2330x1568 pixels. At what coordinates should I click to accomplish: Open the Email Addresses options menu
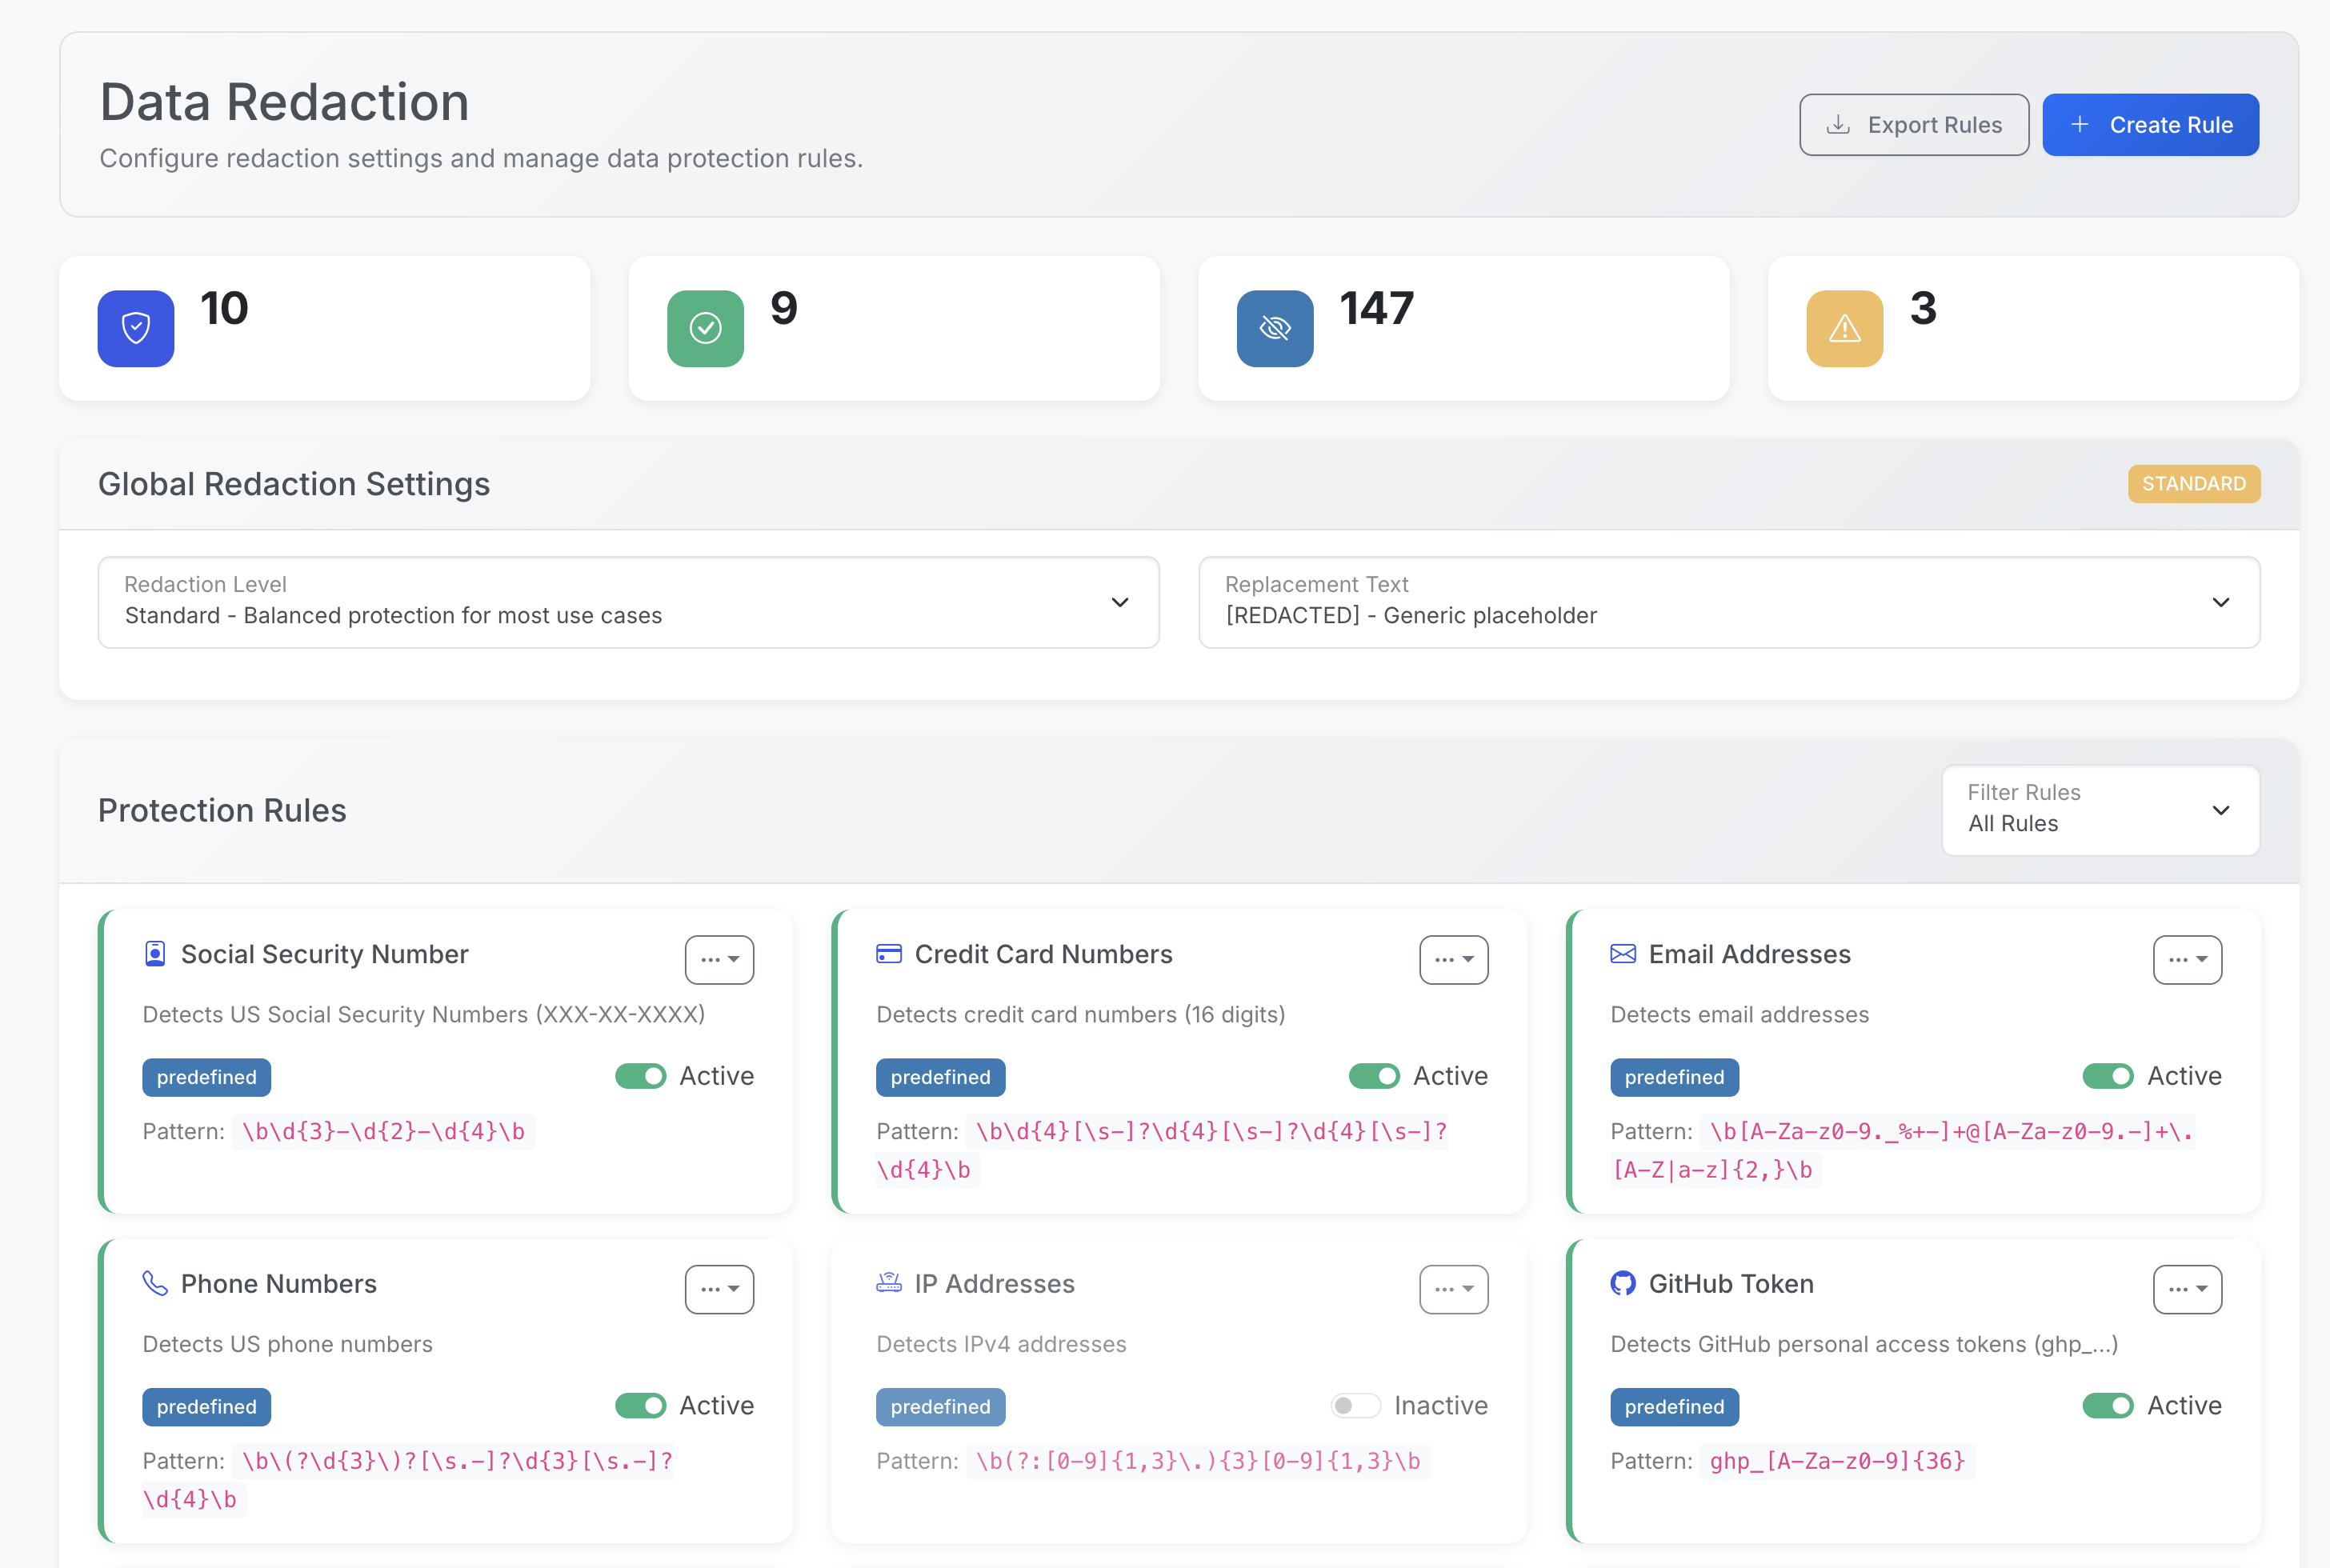[2187, 959]
